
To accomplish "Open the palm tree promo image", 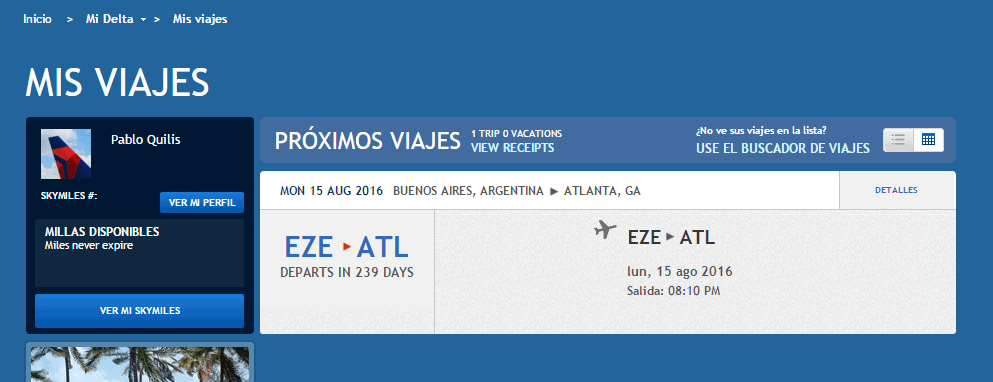I will pos(140,363).
